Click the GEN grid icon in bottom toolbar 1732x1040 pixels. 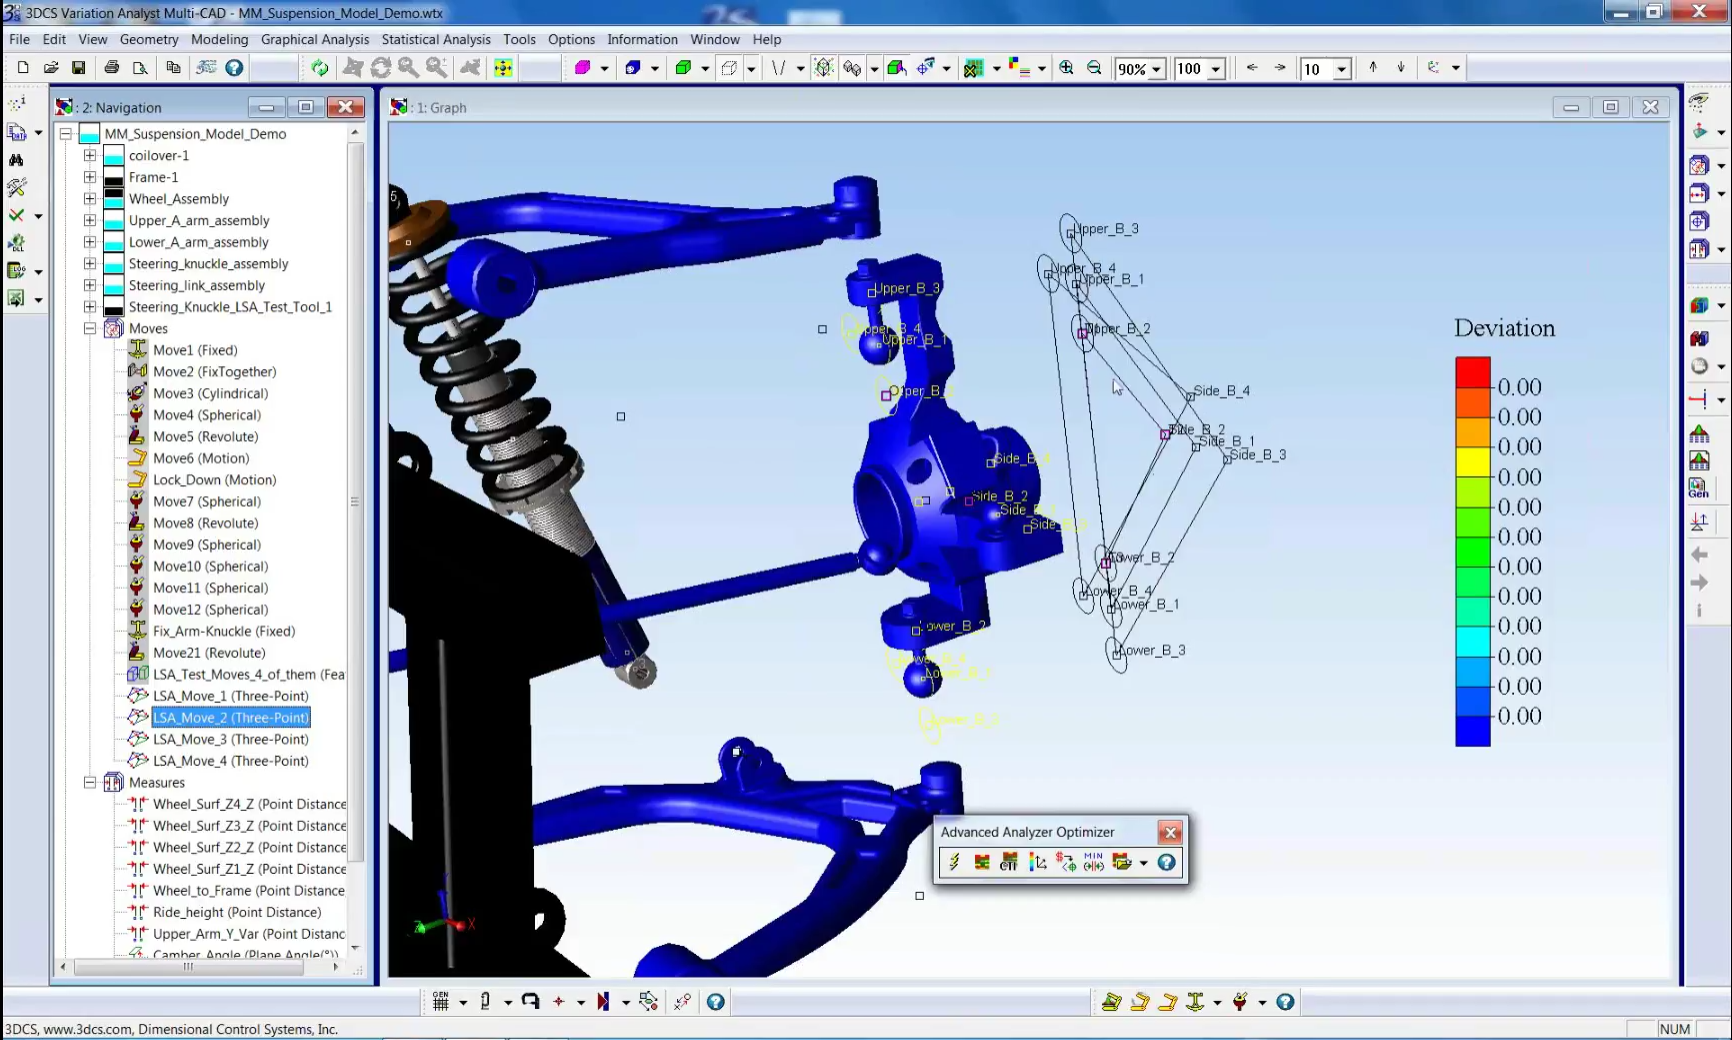[x=440, y=1001]
